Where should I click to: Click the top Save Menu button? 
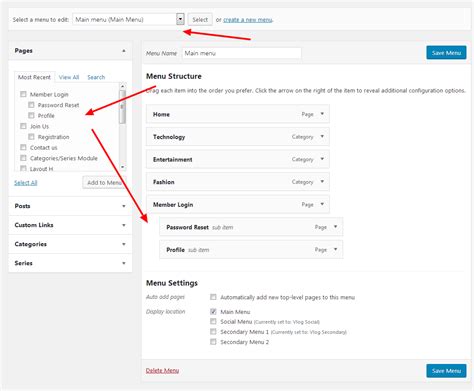[446, 53]
